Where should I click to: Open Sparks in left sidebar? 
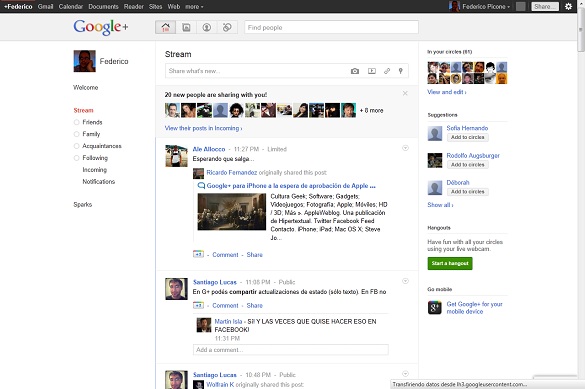[82, 204]
